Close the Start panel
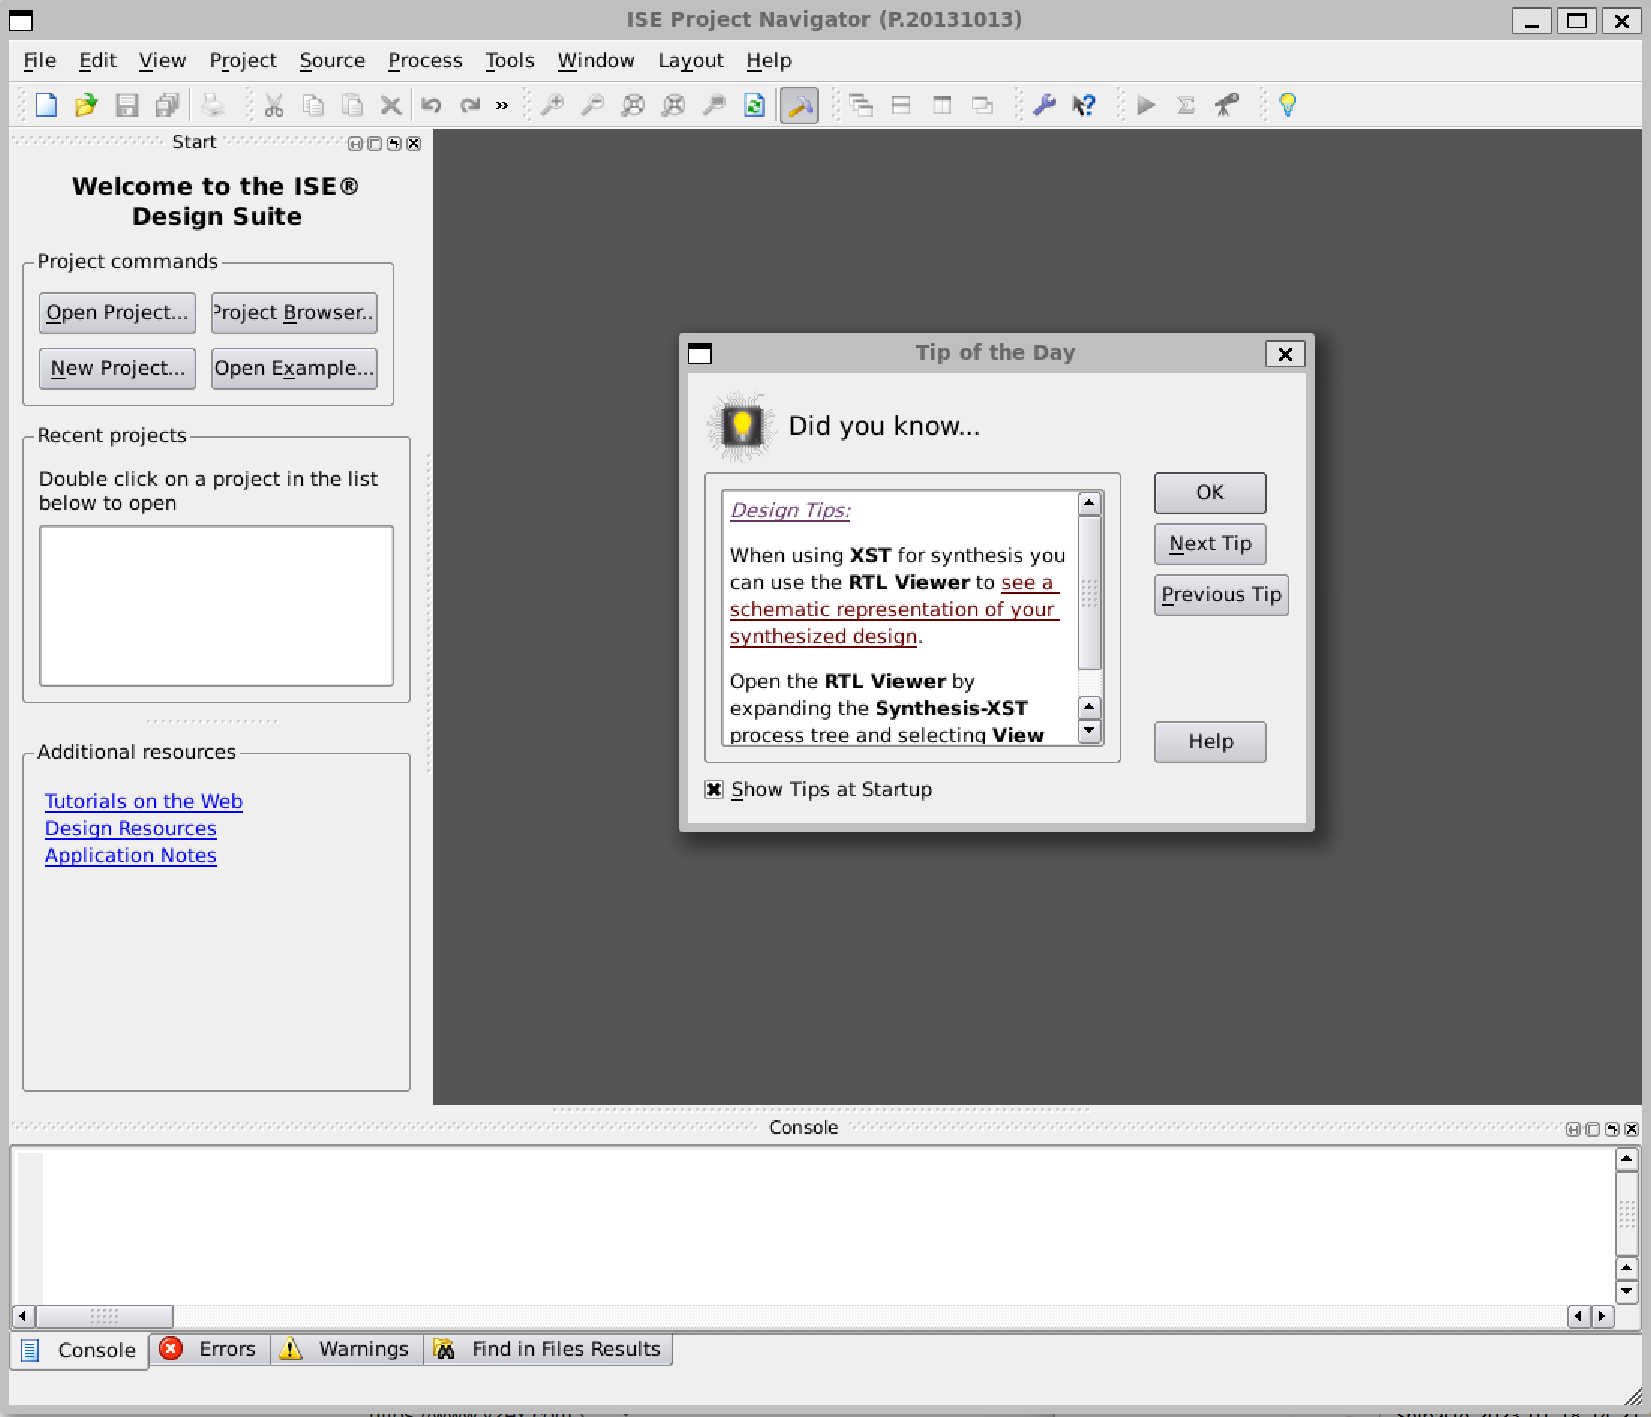This screenshot has height=1417, width=1651. 413,143
